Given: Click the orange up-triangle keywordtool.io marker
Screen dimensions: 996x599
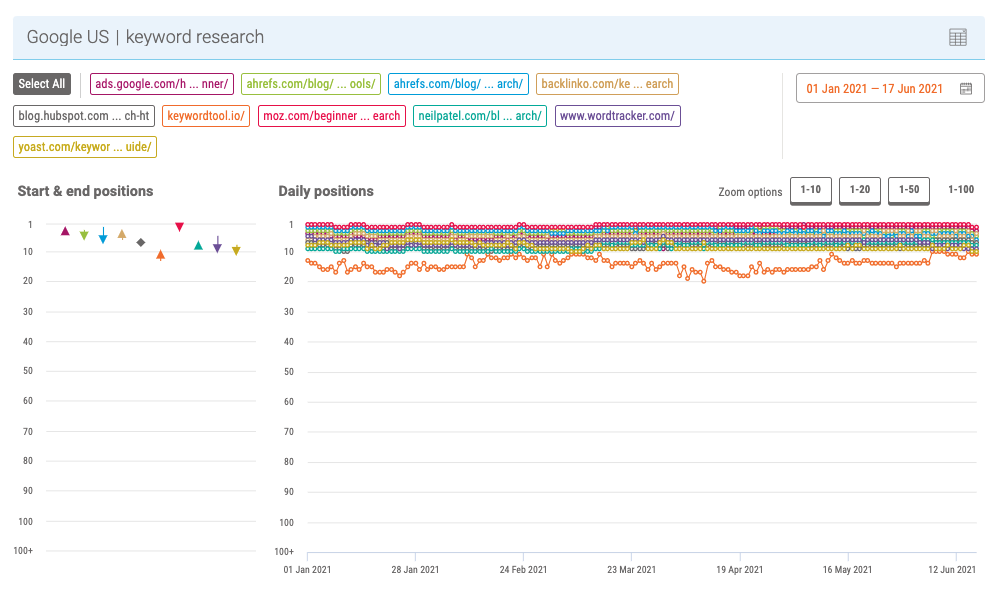Looking at the screenshot, I should coord(160,256).
